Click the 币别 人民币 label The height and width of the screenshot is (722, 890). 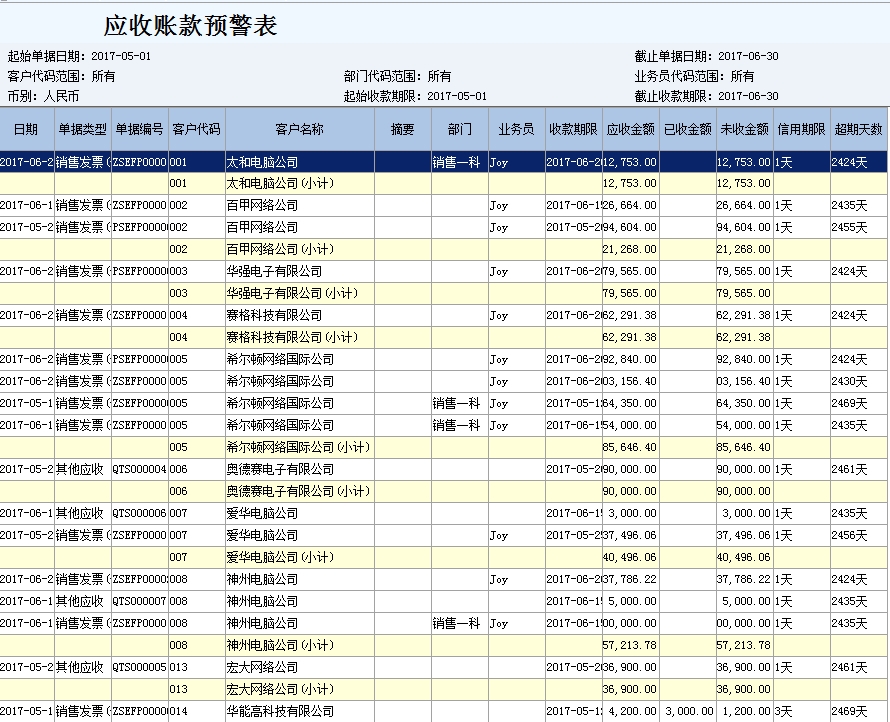tap(43, 96)
